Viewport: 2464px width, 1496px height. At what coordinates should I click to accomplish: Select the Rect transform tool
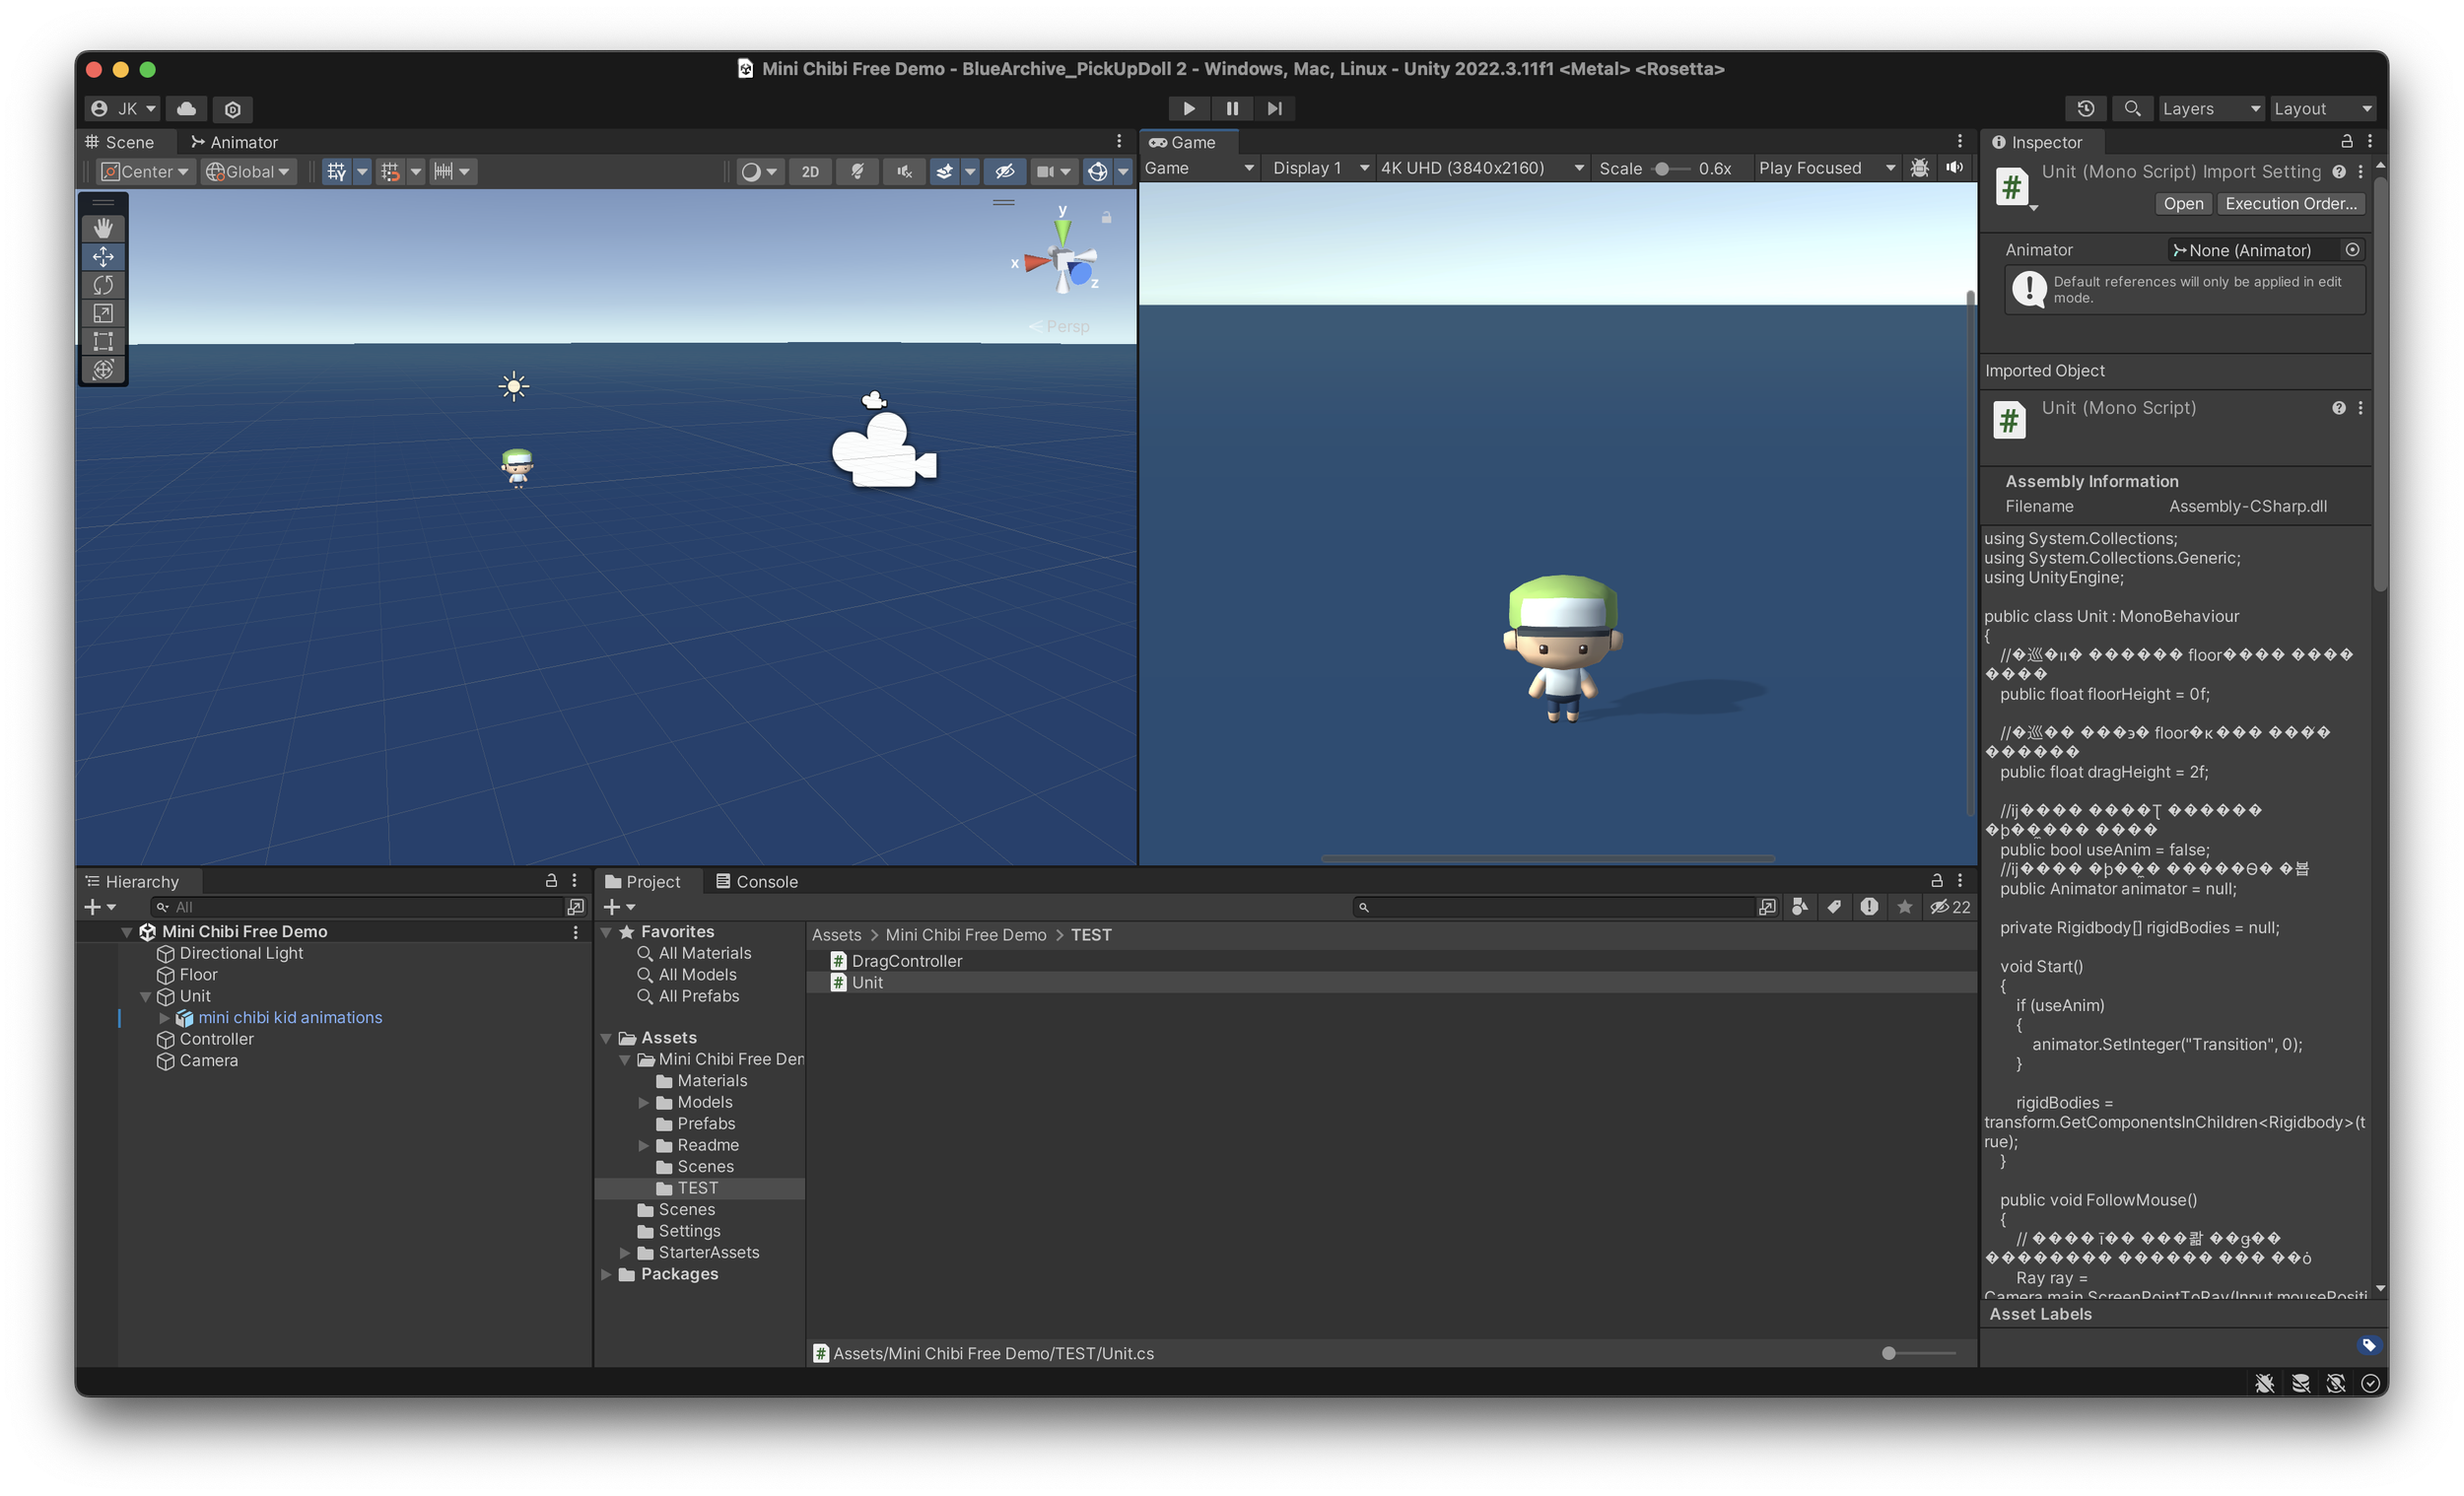(103, 341)
